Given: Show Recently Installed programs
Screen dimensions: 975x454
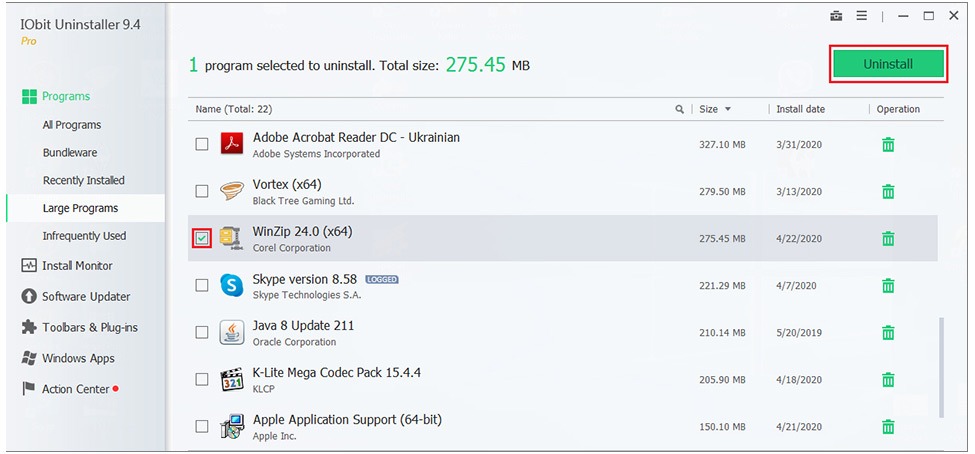Looking at the screenshot, I should [83, 180].
